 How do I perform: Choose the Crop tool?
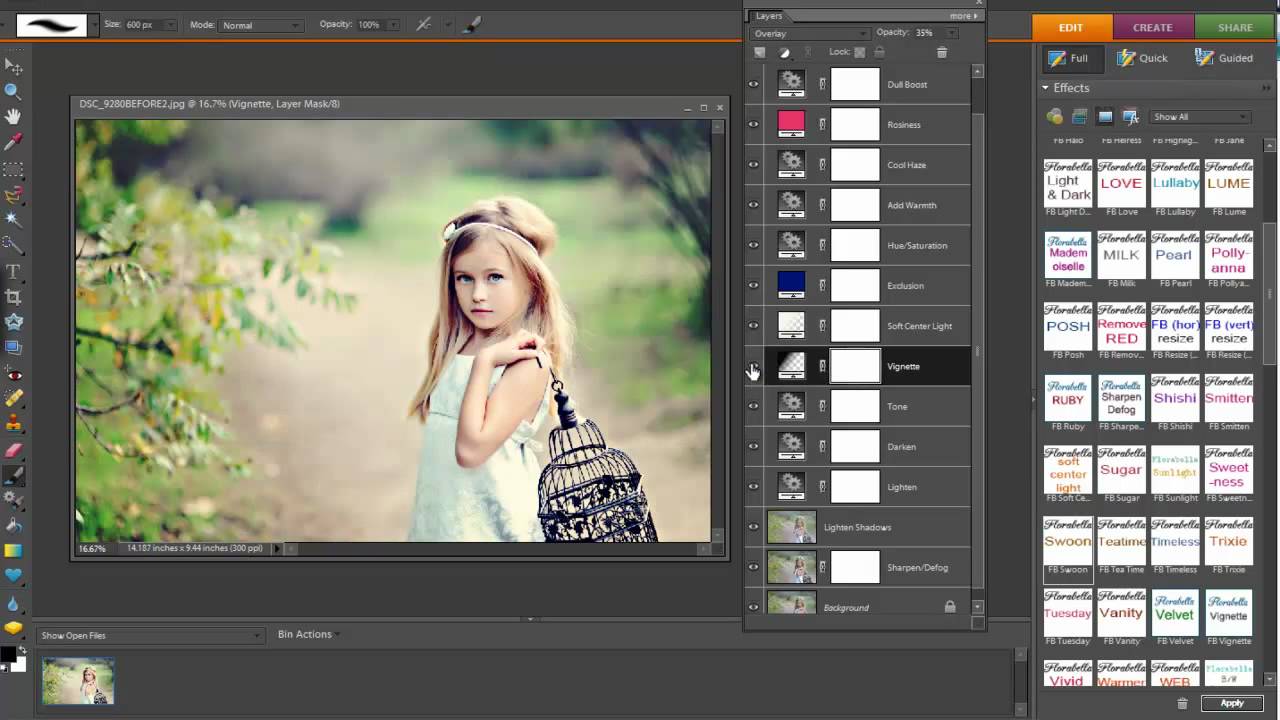(13, 297)
